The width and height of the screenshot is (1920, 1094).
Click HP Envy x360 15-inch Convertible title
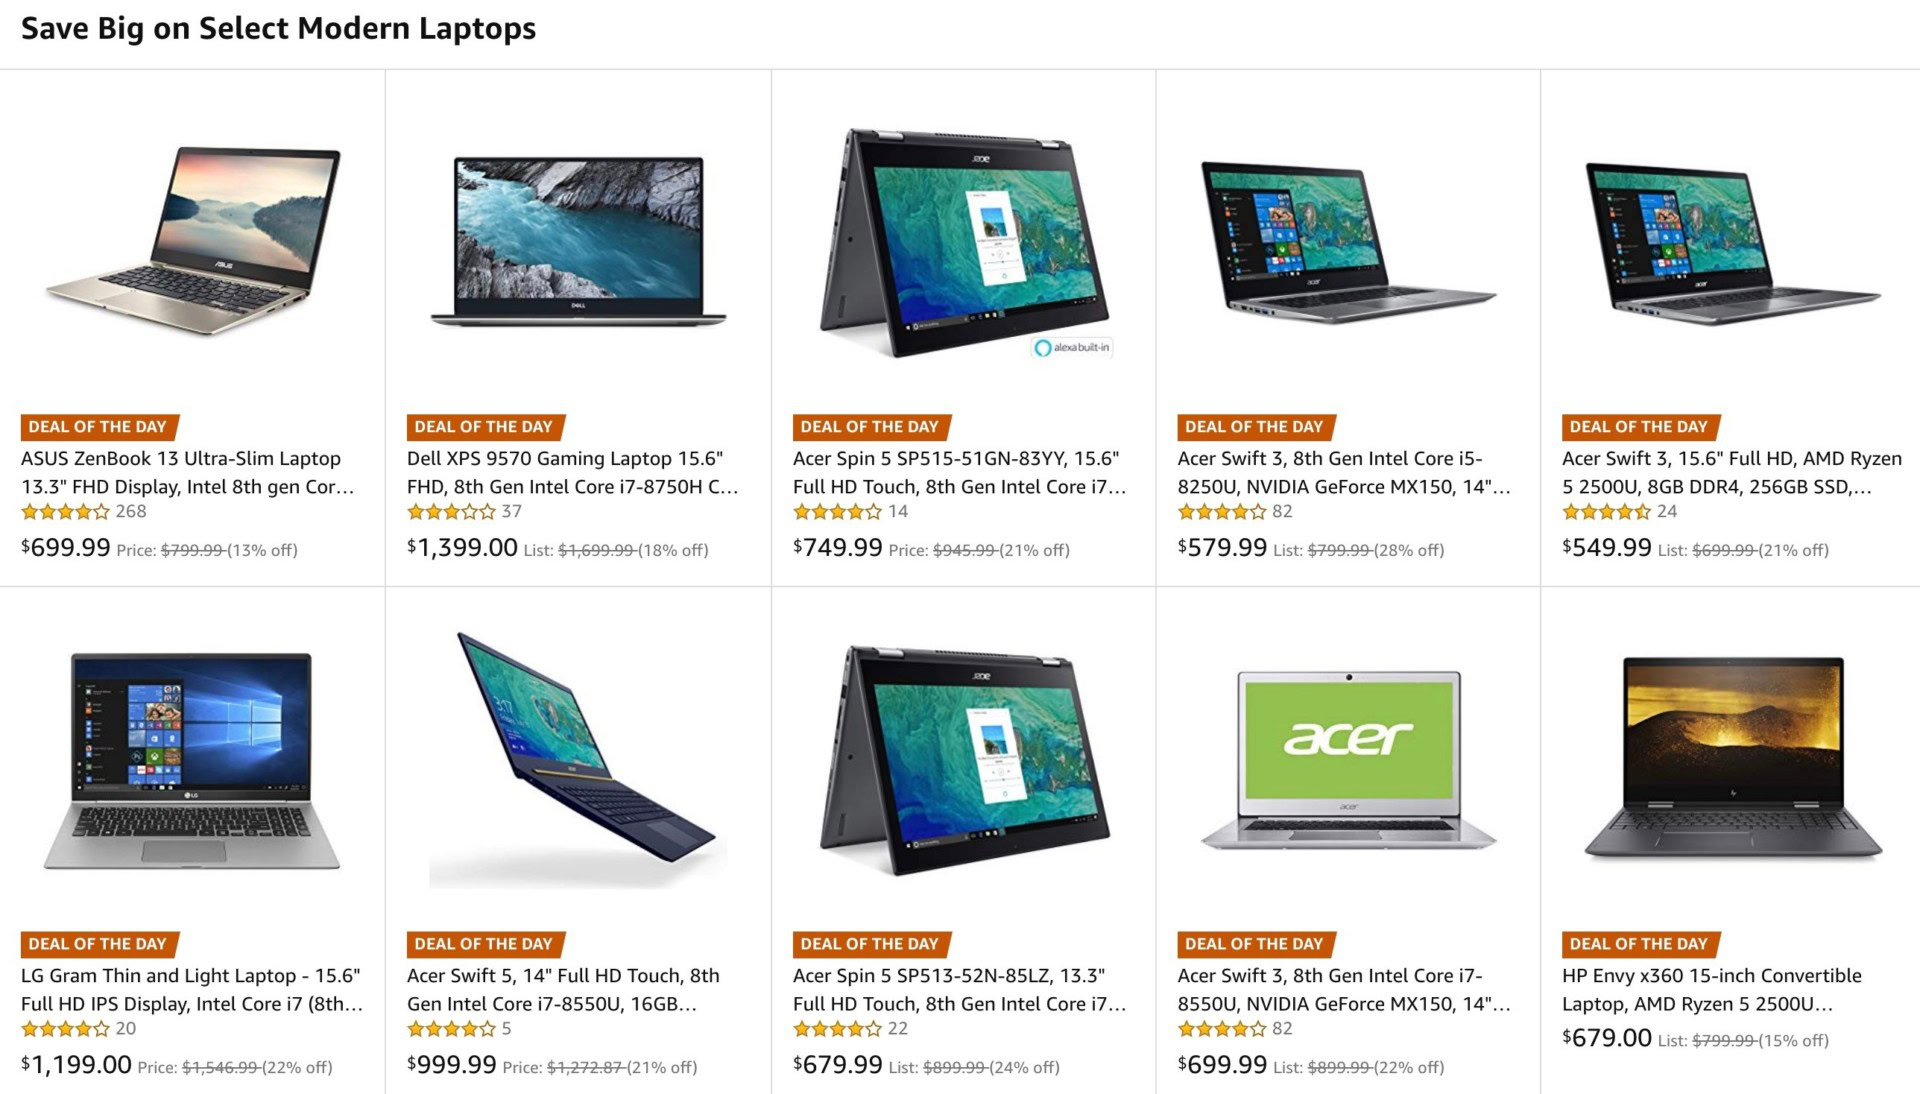click(x=1712, y=990)
